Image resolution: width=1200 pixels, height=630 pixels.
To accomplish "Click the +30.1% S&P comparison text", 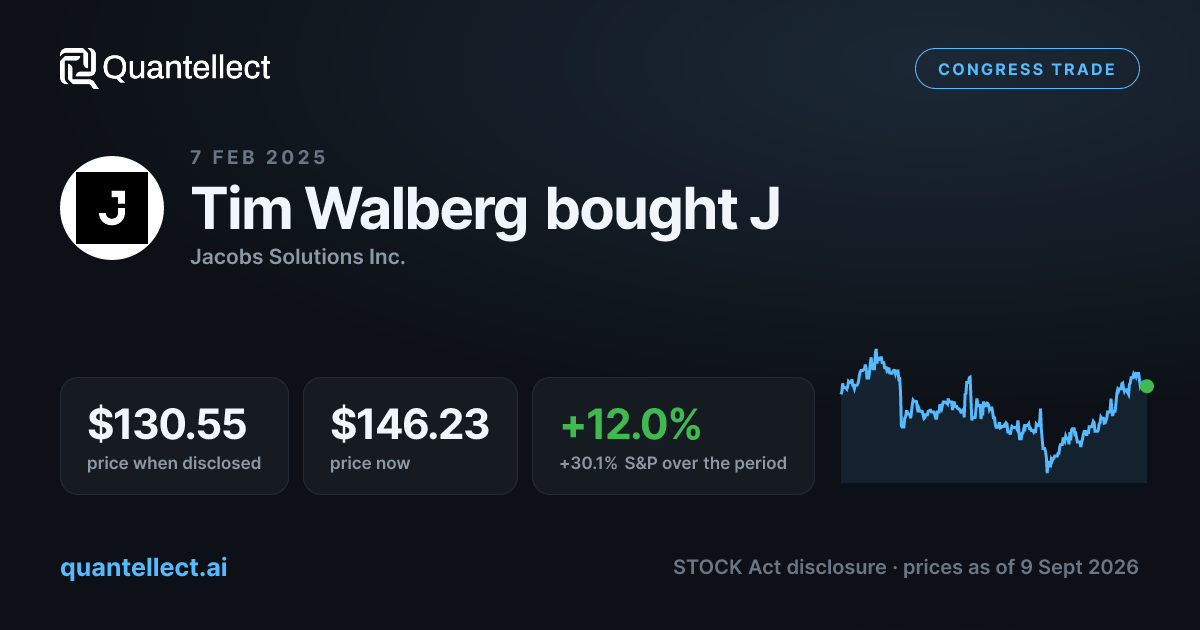I will [673, 463].
